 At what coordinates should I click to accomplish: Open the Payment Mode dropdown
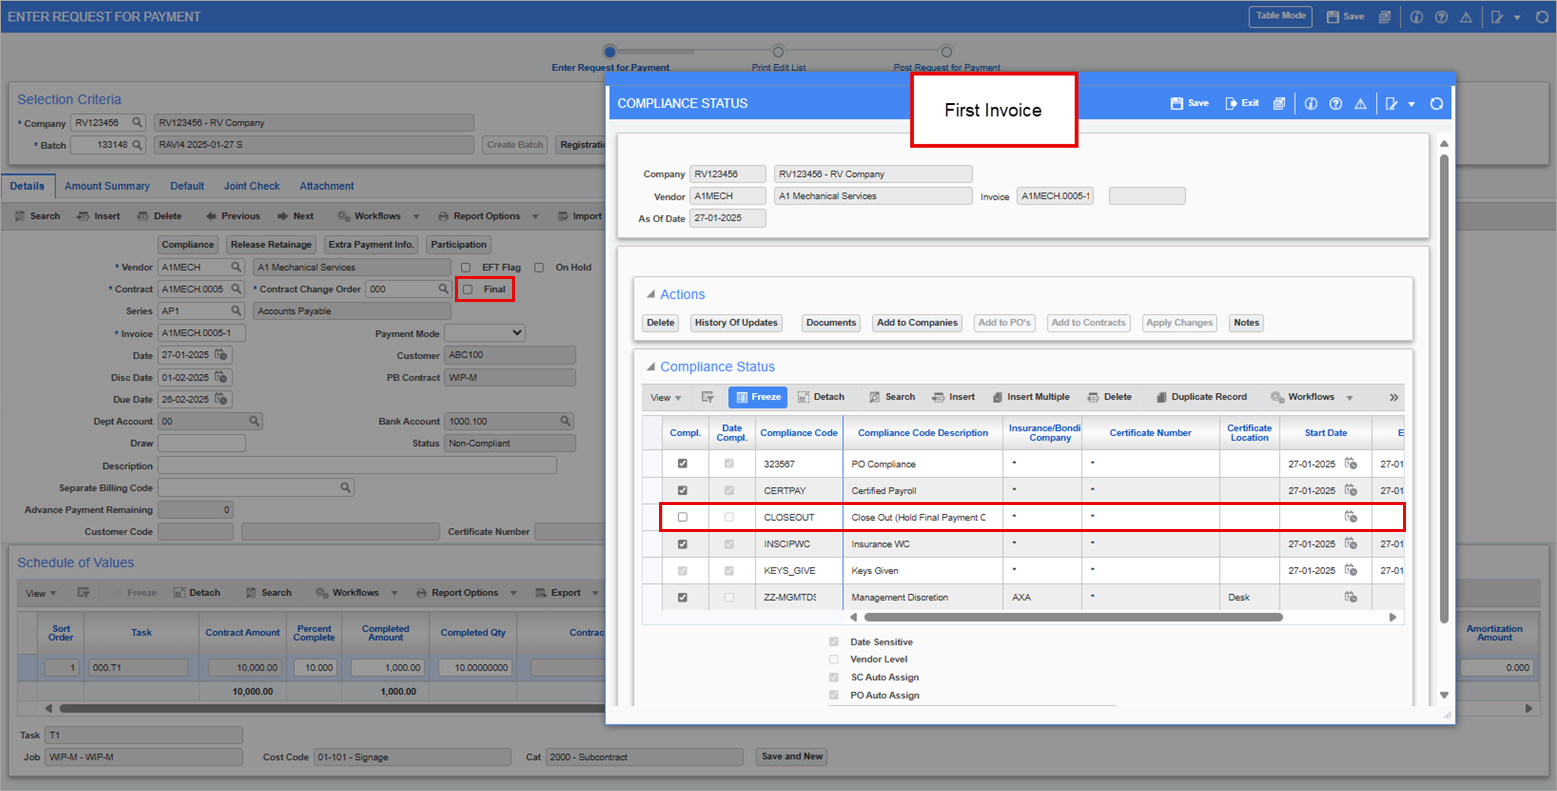[484, 332]
